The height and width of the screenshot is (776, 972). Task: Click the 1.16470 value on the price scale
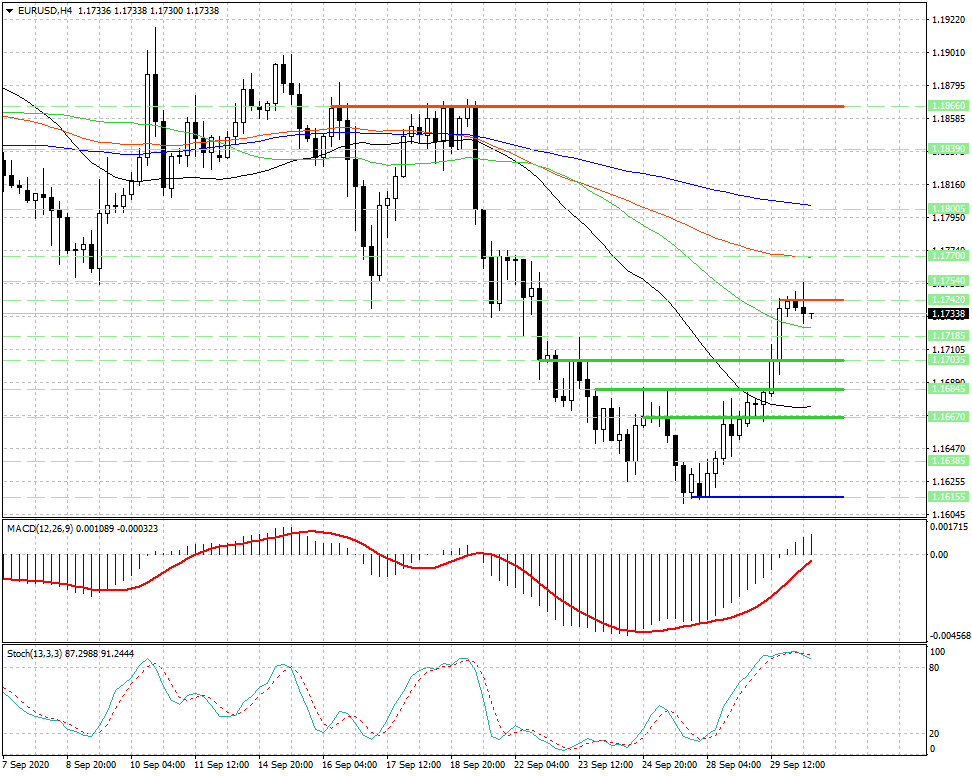tap(948, 448)
